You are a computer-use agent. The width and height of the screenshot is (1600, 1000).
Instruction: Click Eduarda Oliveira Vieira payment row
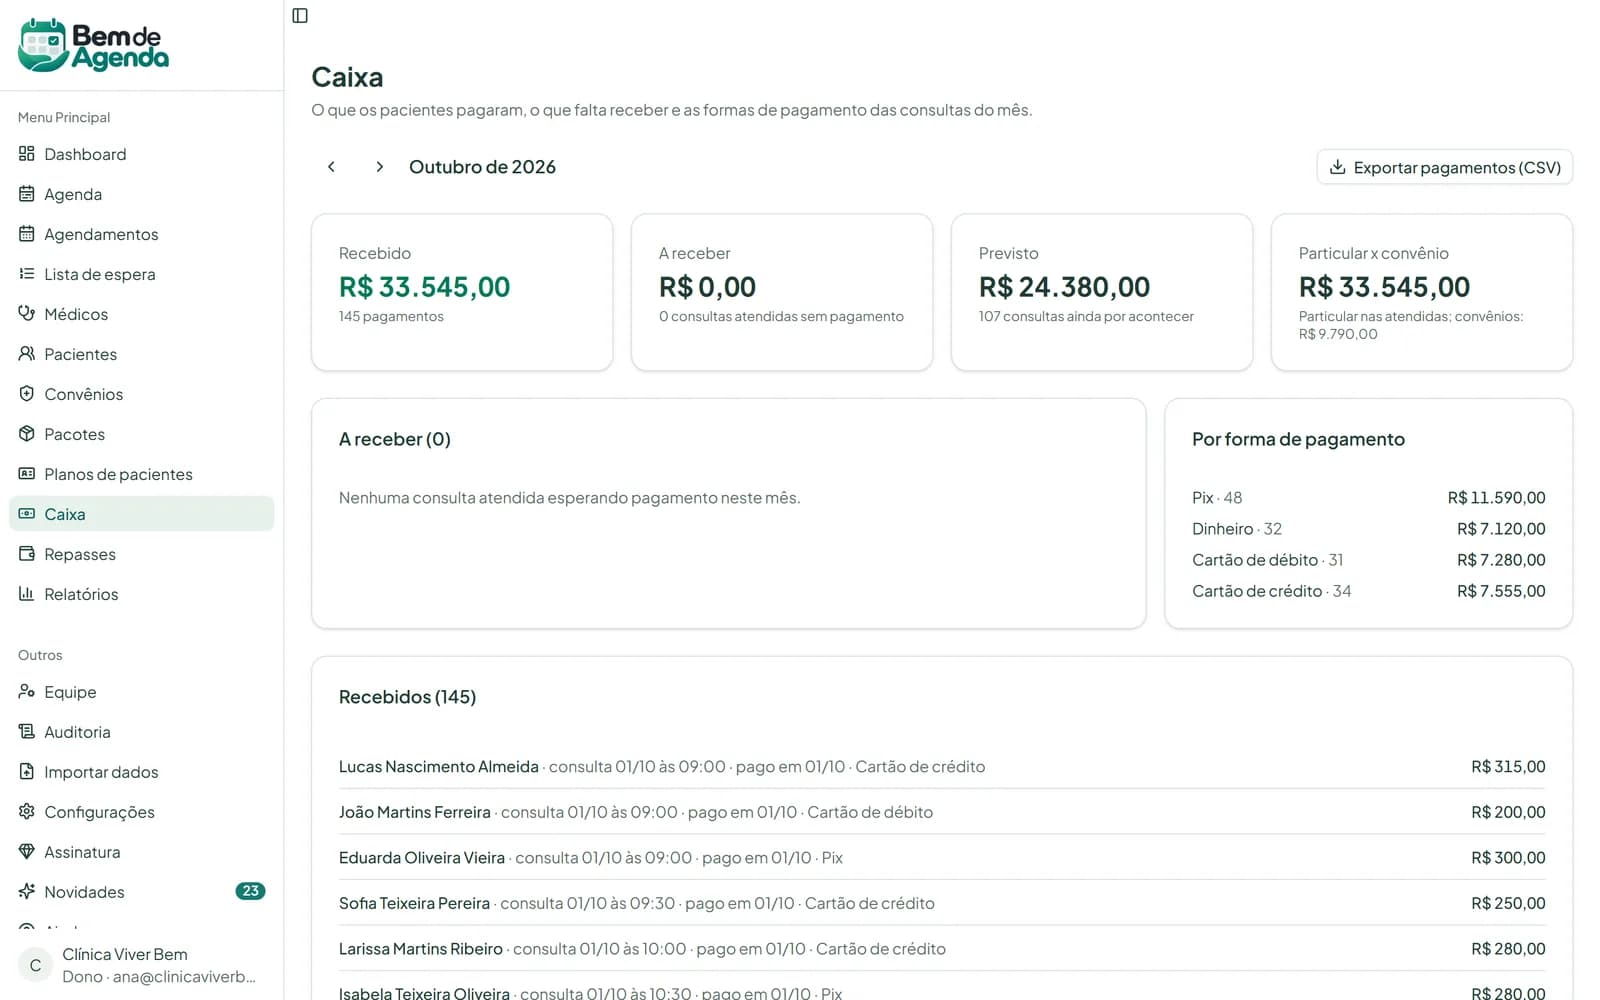[942, 858]
